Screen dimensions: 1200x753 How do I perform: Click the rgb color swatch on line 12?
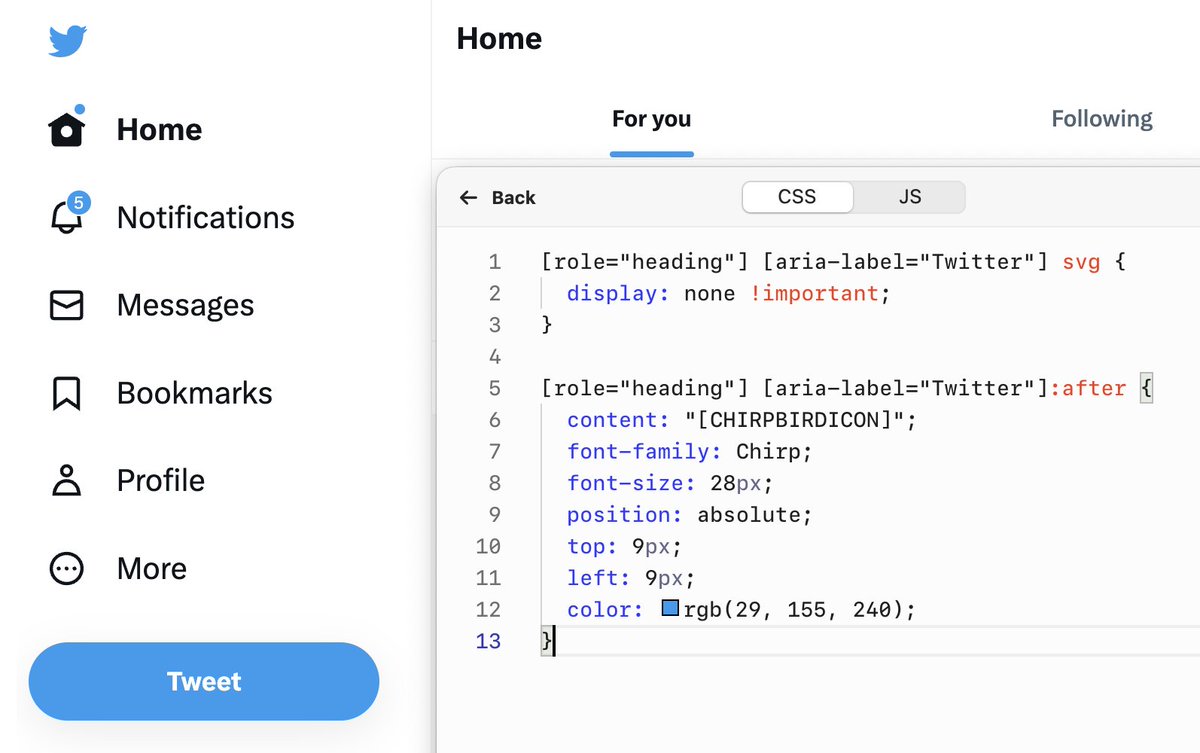[x=671, y=607]
